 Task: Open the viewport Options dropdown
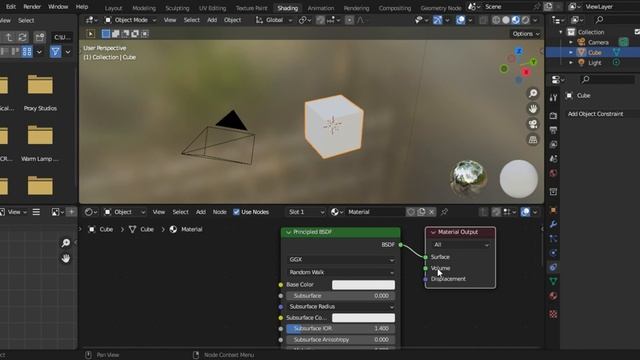tap(526, 34)
